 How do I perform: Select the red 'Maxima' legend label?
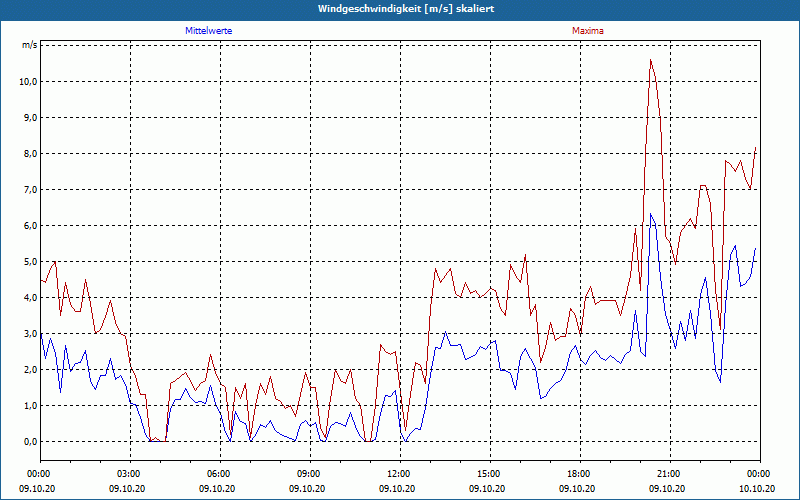(x=588, y=31)
